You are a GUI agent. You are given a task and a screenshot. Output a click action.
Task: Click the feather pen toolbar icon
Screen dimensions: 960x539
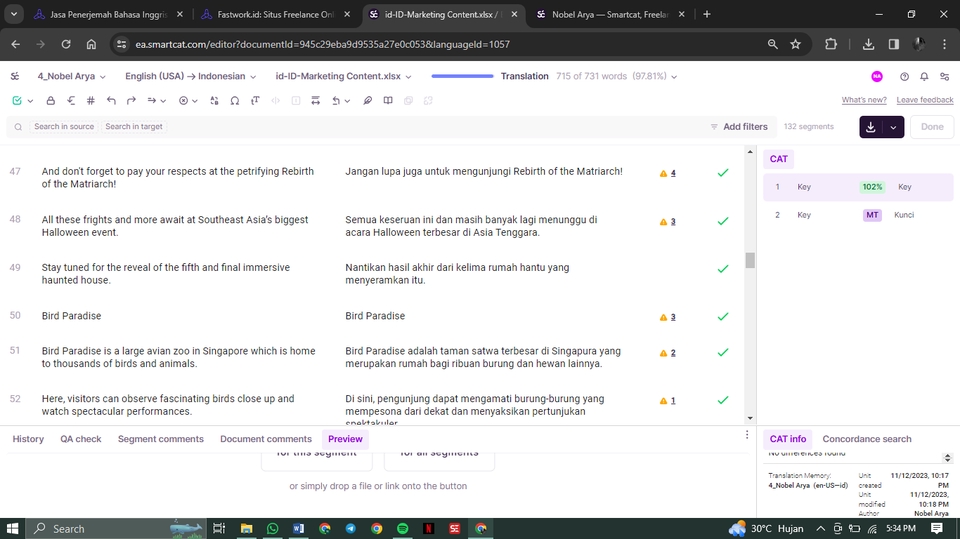tap(367, 100)
